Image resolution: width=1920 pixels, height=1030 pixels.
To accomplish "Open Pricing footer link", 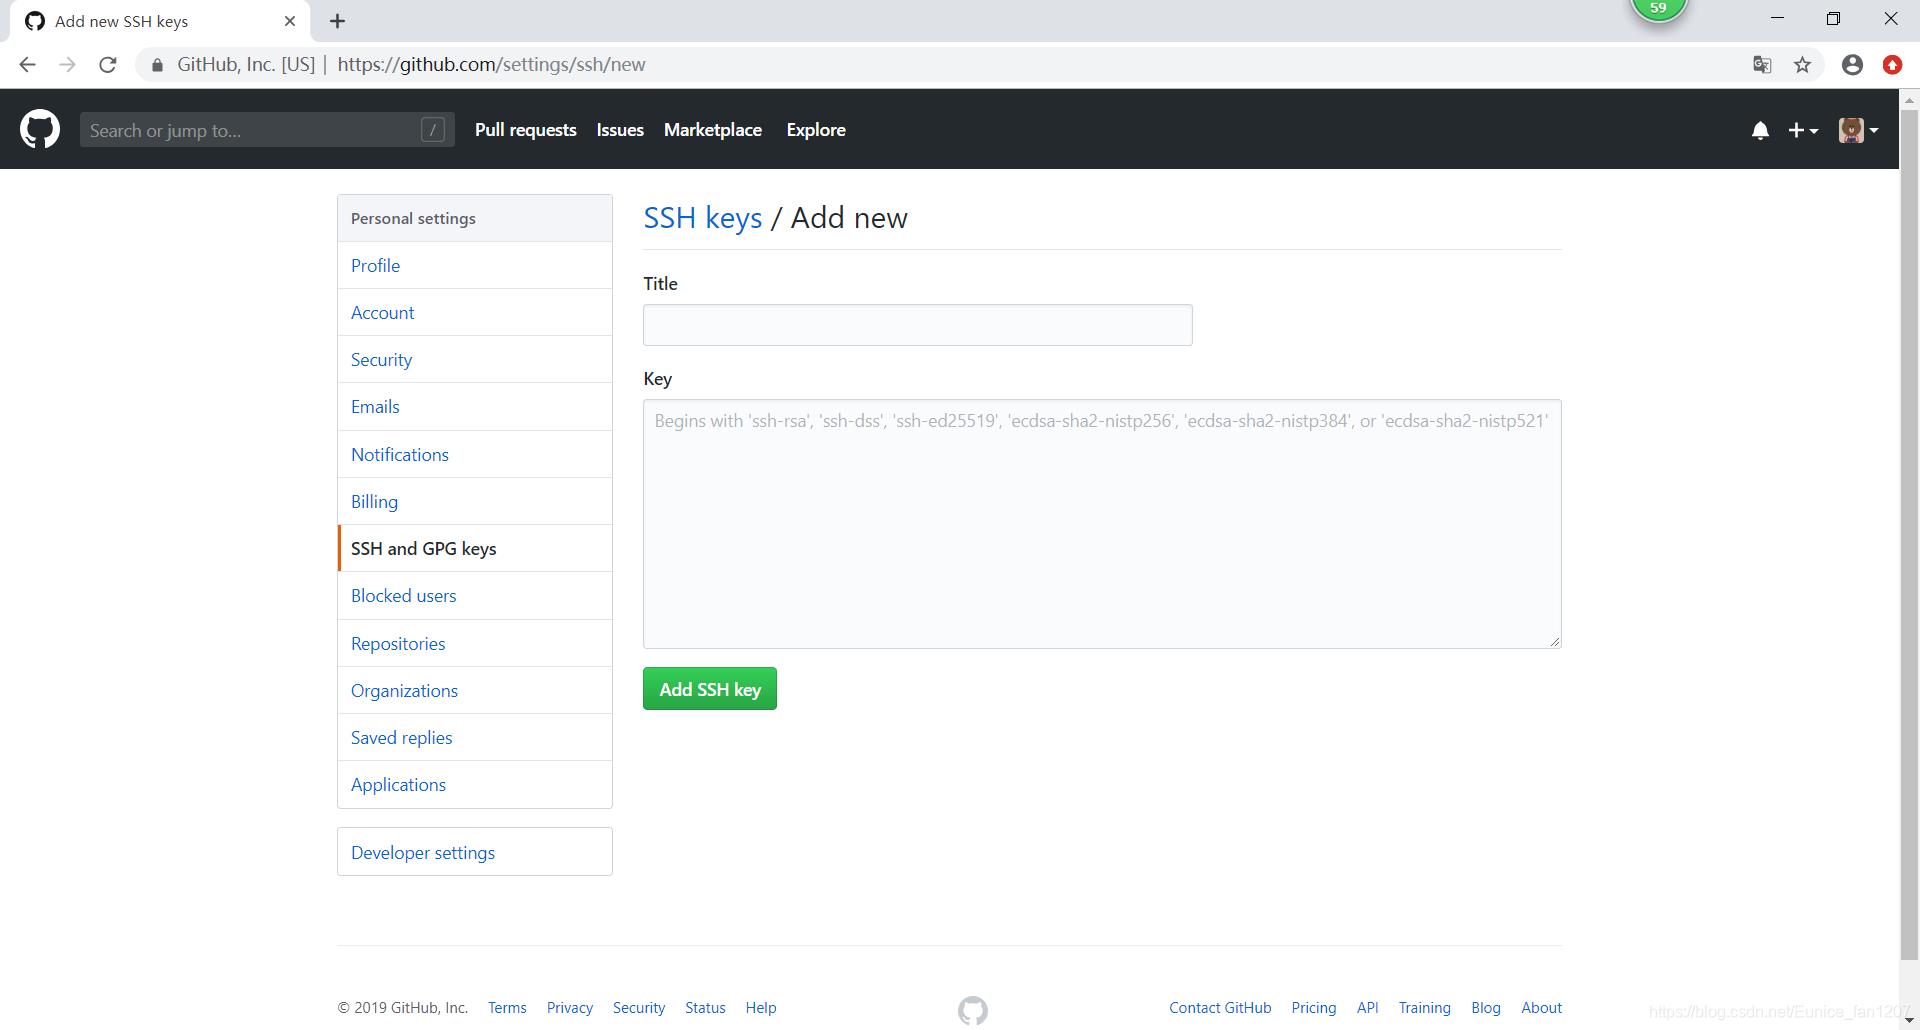I will (x=1314, y=1008).
